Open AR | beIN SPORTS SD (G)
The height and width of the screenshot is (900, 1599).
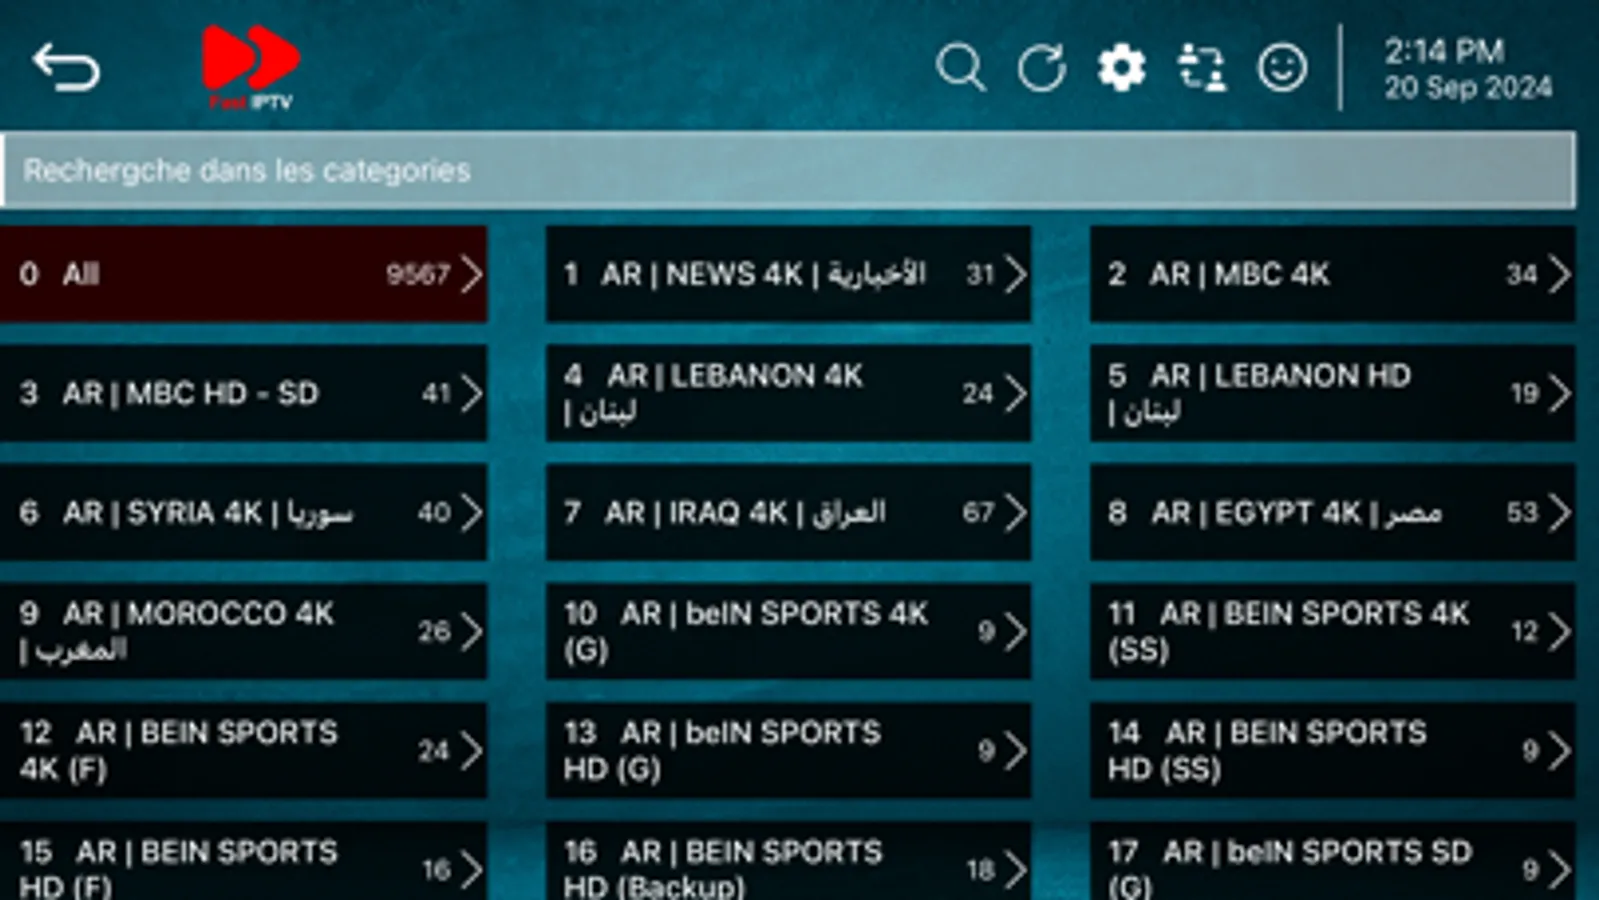(x=1332, y=861)
